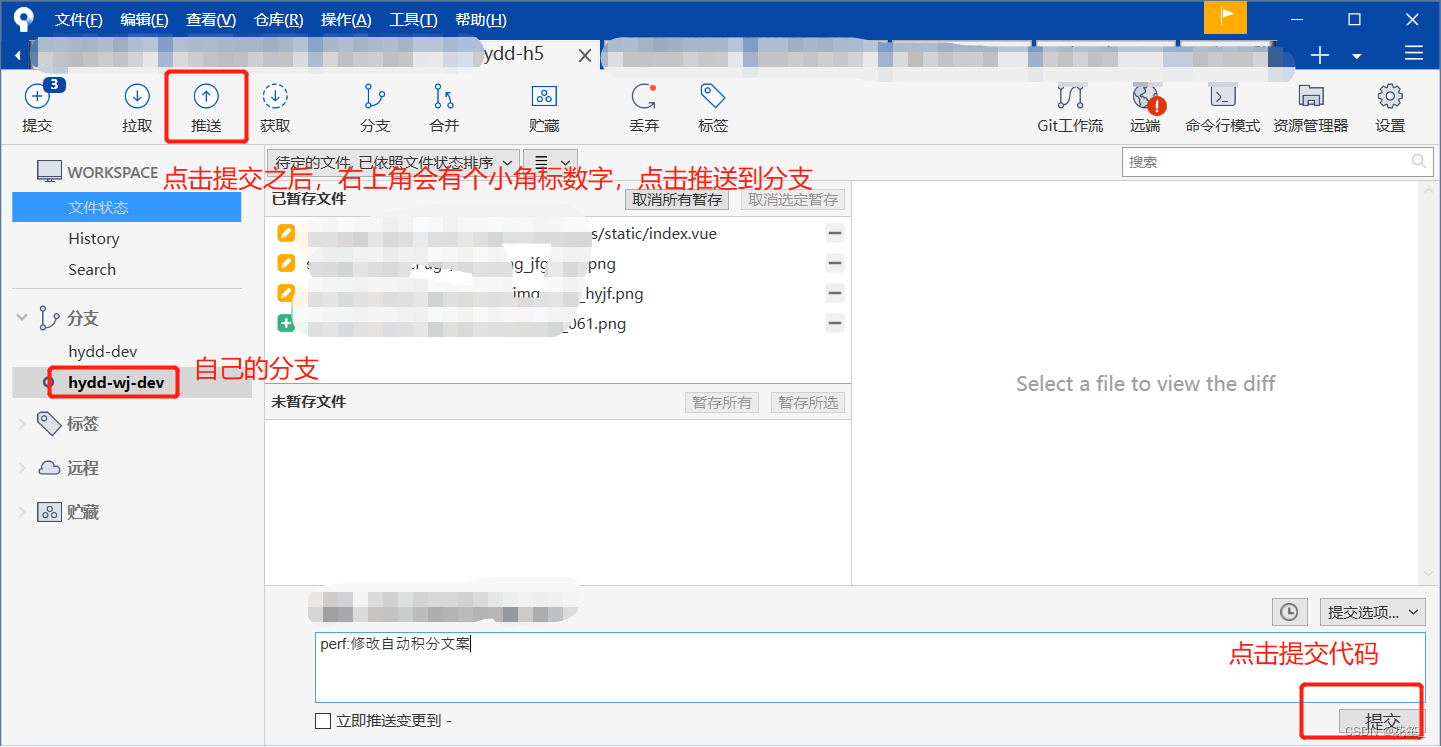Screen dimensions: 1441x747
Task: Click the WORKSPACE header
Action: click(x=98, y=172)
